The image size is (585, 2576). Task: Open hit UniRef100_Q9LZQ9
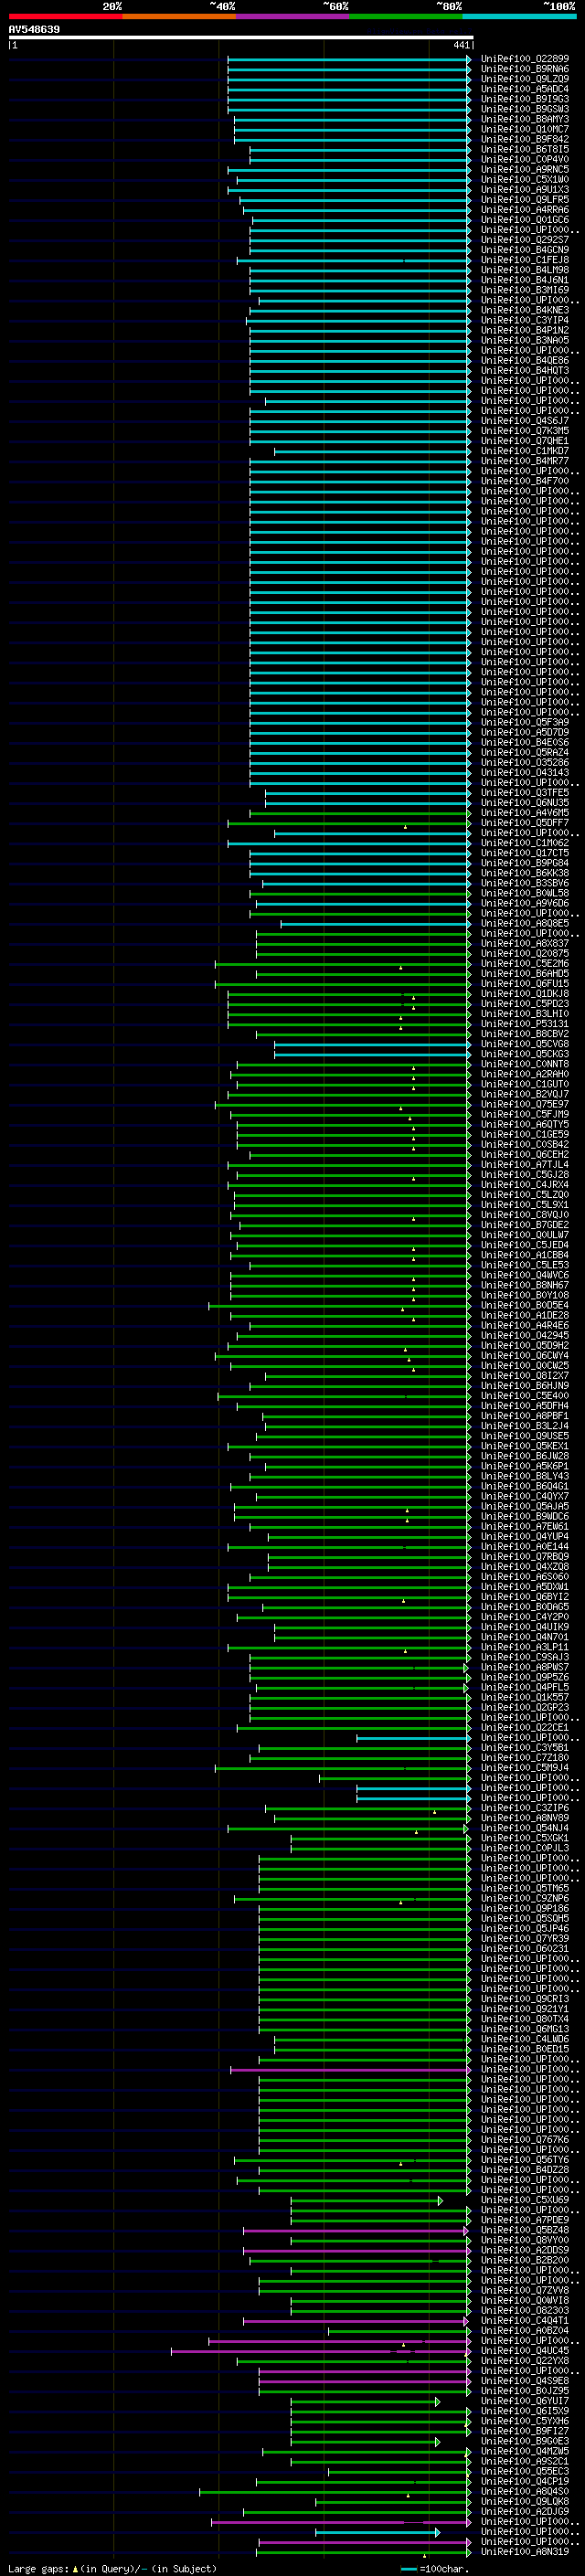point(524,79)
